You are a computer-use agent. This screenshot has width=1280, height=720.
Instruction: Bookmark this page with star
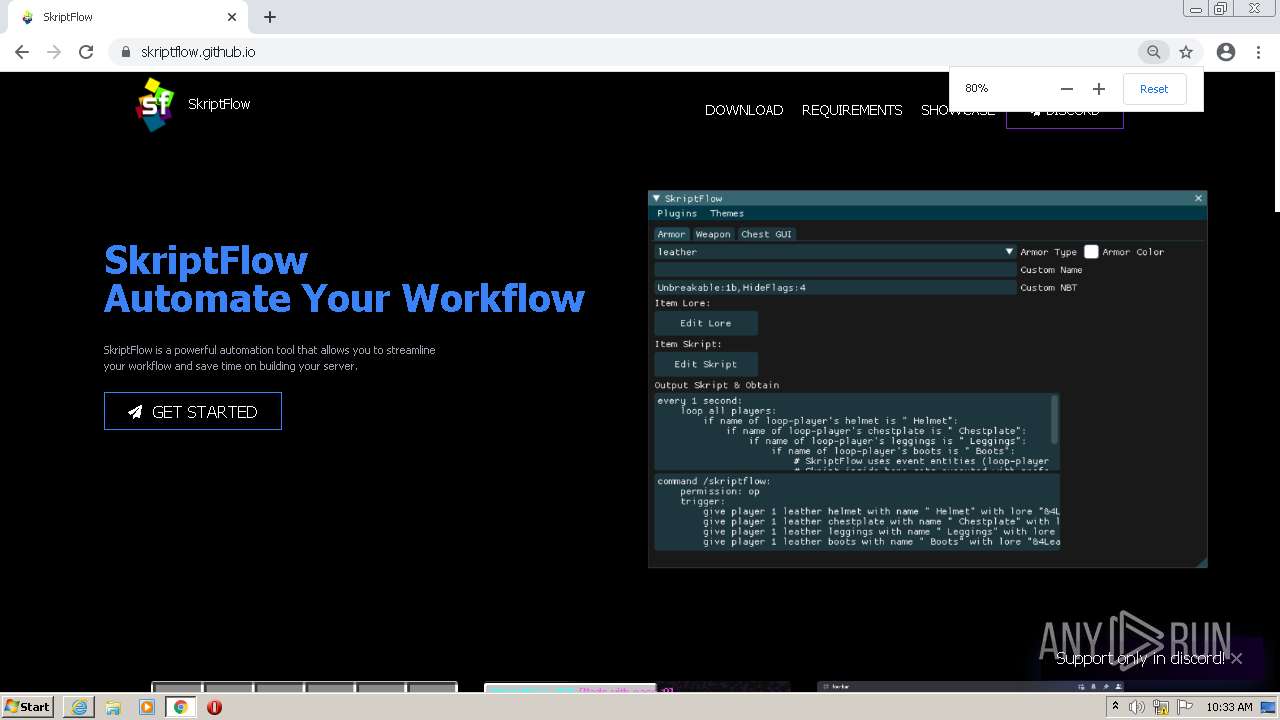click(x=1186, y=52)
